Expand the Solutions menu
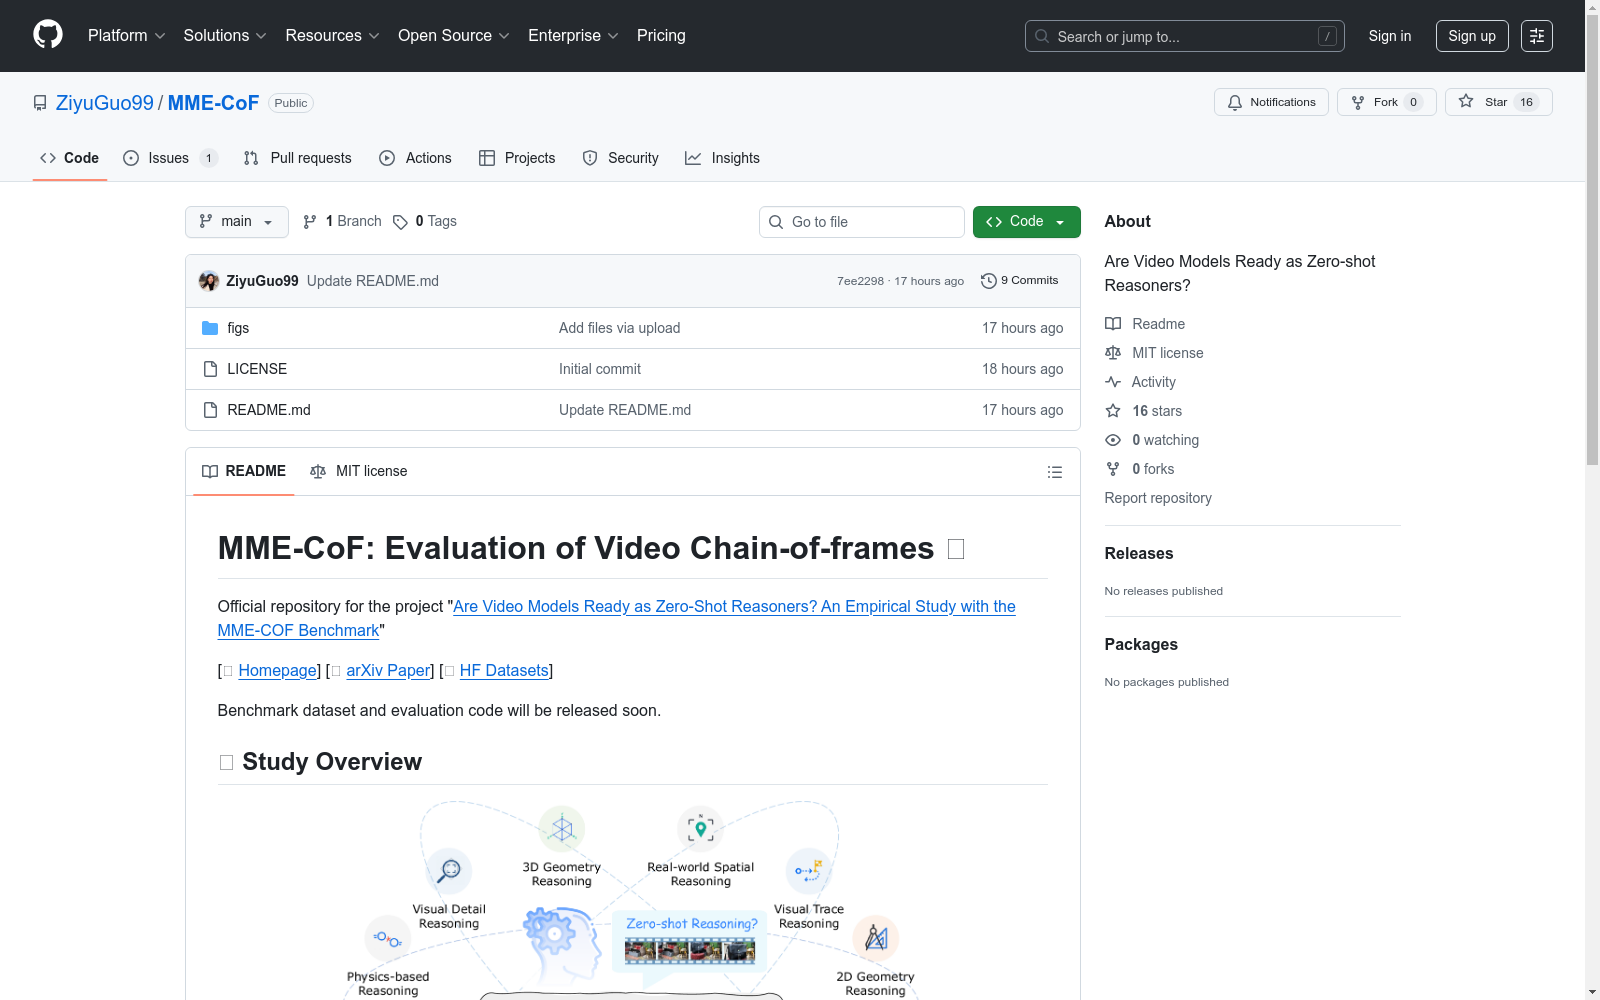Screen dimensions: 1600x1000 click(x=225, y=36)
